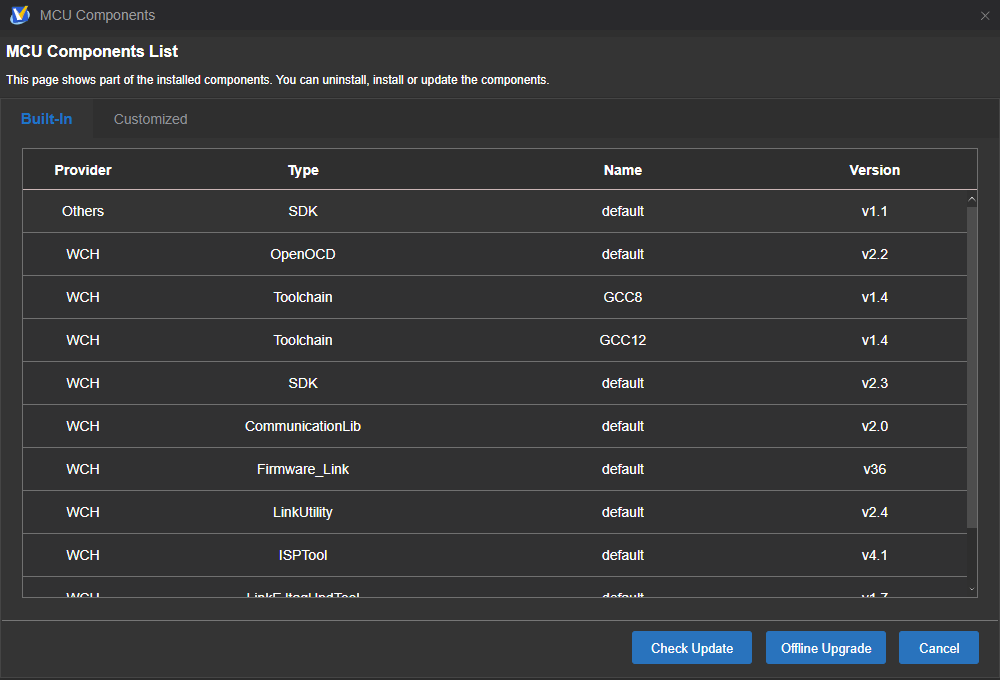
Task: Click the Version column header
Action: (874, 170)
